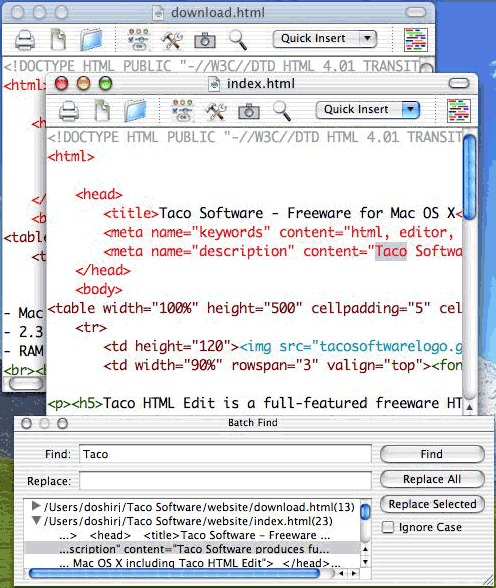
Task: Click the results list scroll right arrow
Action: pos(354,574)
